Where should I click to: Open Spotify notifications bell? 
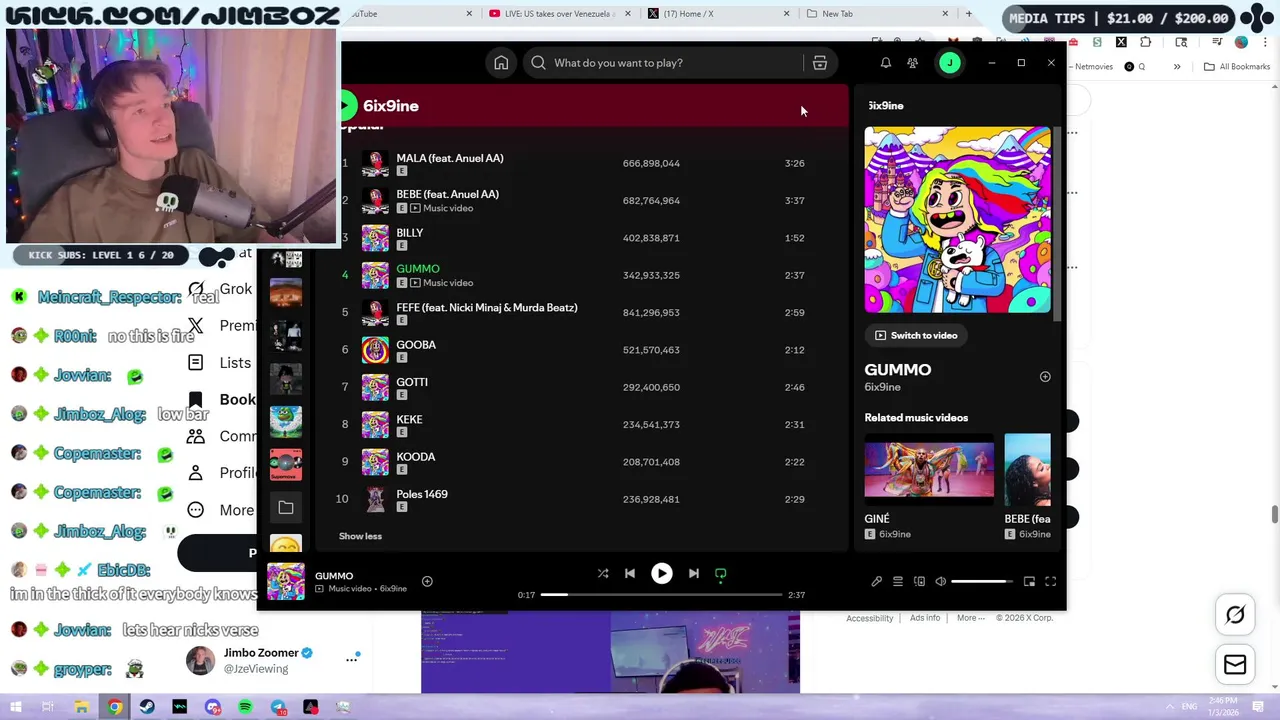[x=885, y=63]
